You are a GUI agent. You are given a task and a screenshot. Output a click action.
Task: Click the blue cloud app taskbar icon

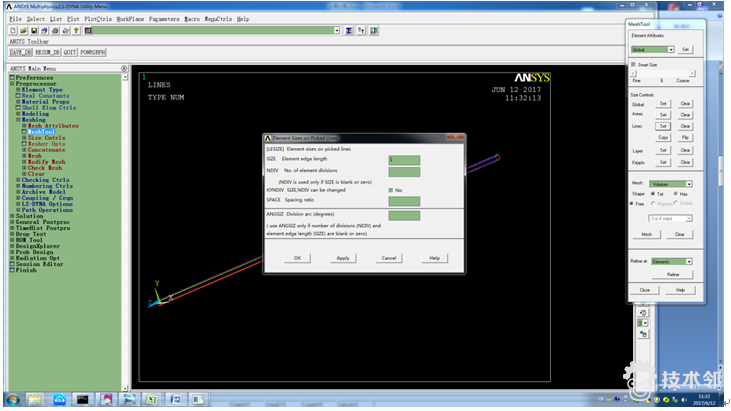(59, 399)
